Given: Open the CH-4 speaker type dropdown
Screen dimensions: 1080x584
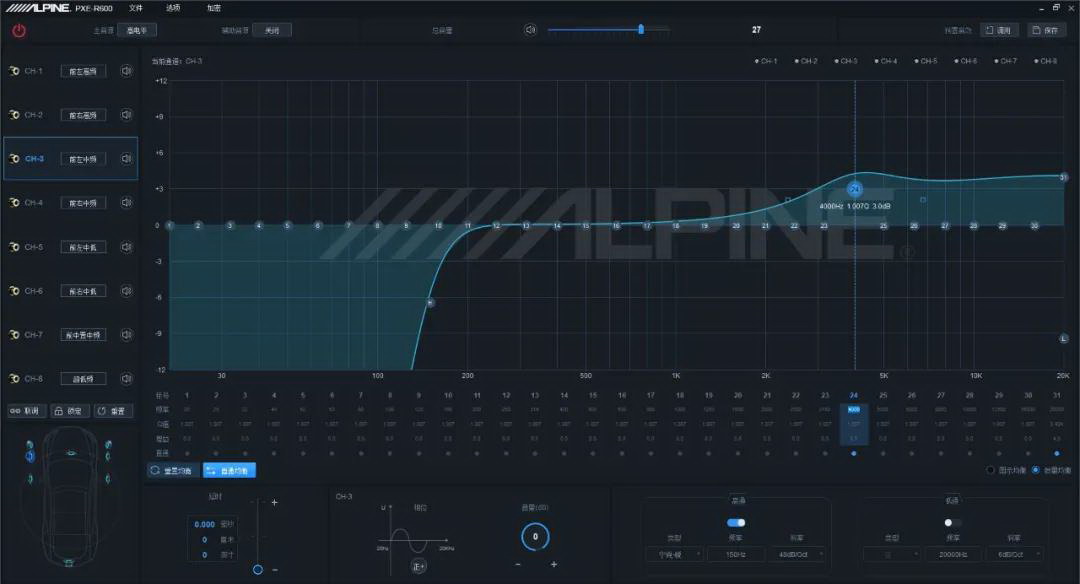Looking at the screenshot, I should 83,203.
